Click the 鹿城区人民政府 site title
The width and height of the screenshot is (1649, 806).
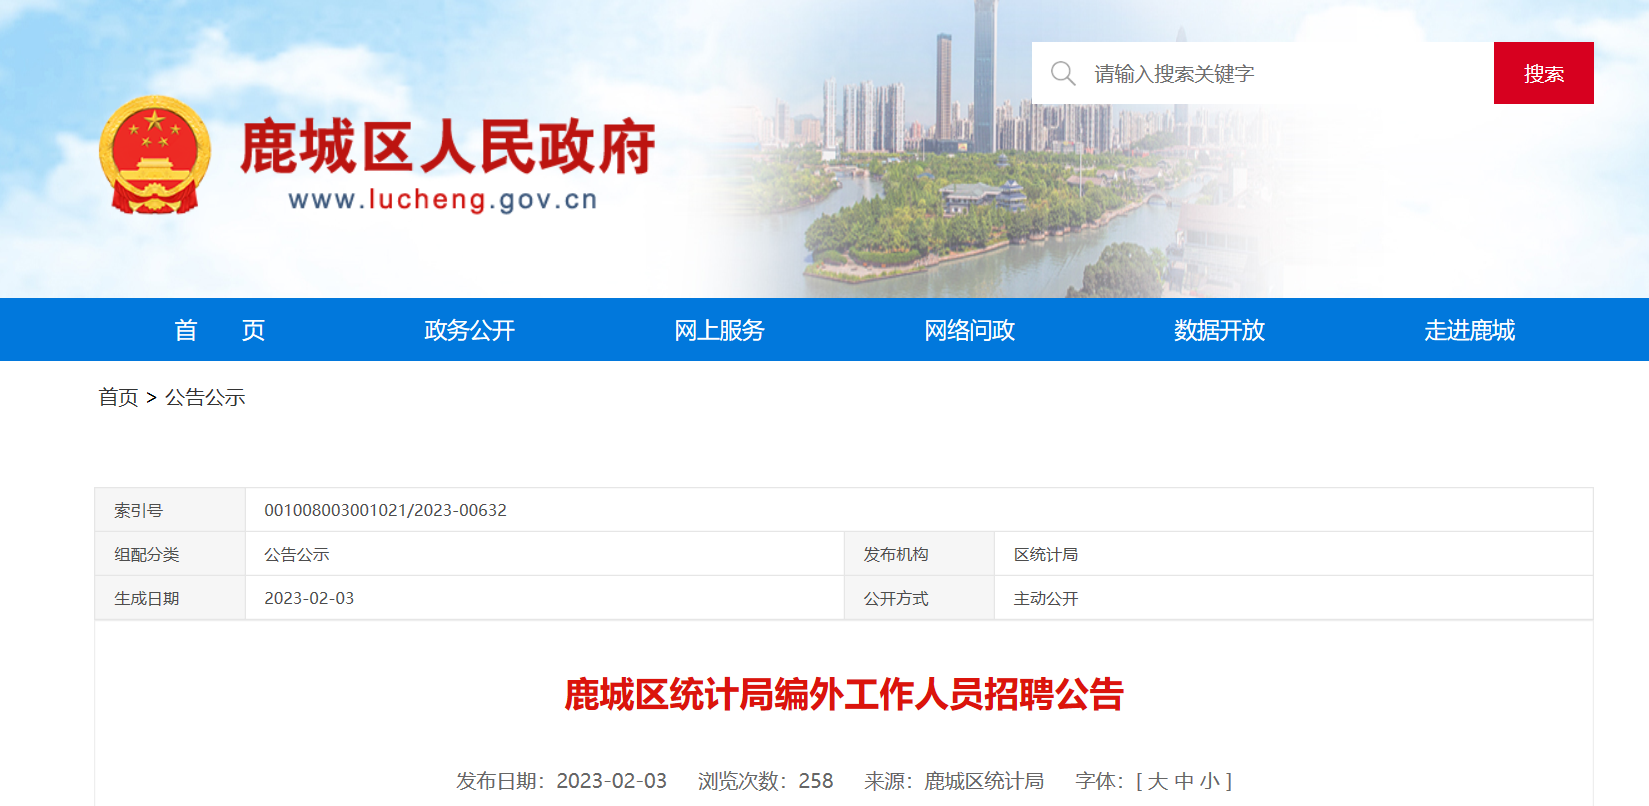click(447, 147)
